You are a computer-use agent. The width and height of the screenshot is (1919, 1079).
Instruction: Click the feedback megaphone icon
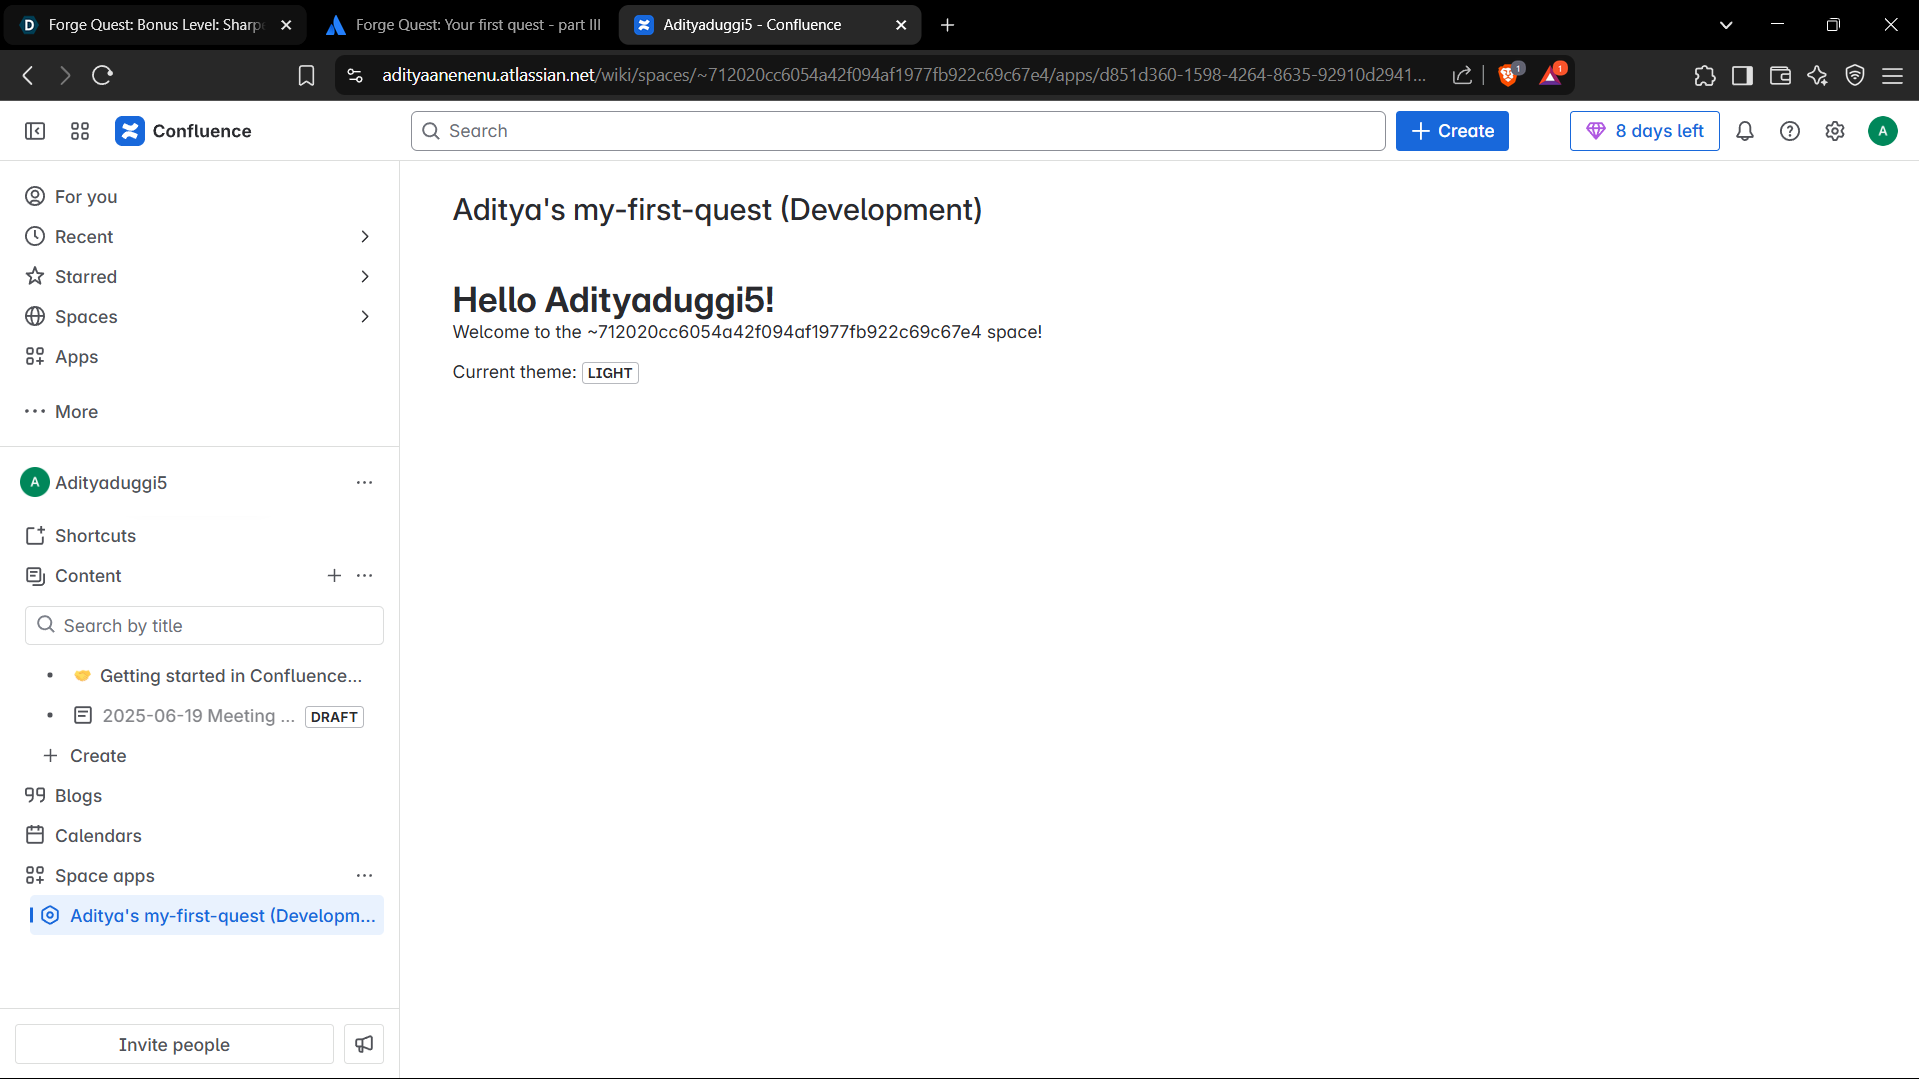(364, 1044)
